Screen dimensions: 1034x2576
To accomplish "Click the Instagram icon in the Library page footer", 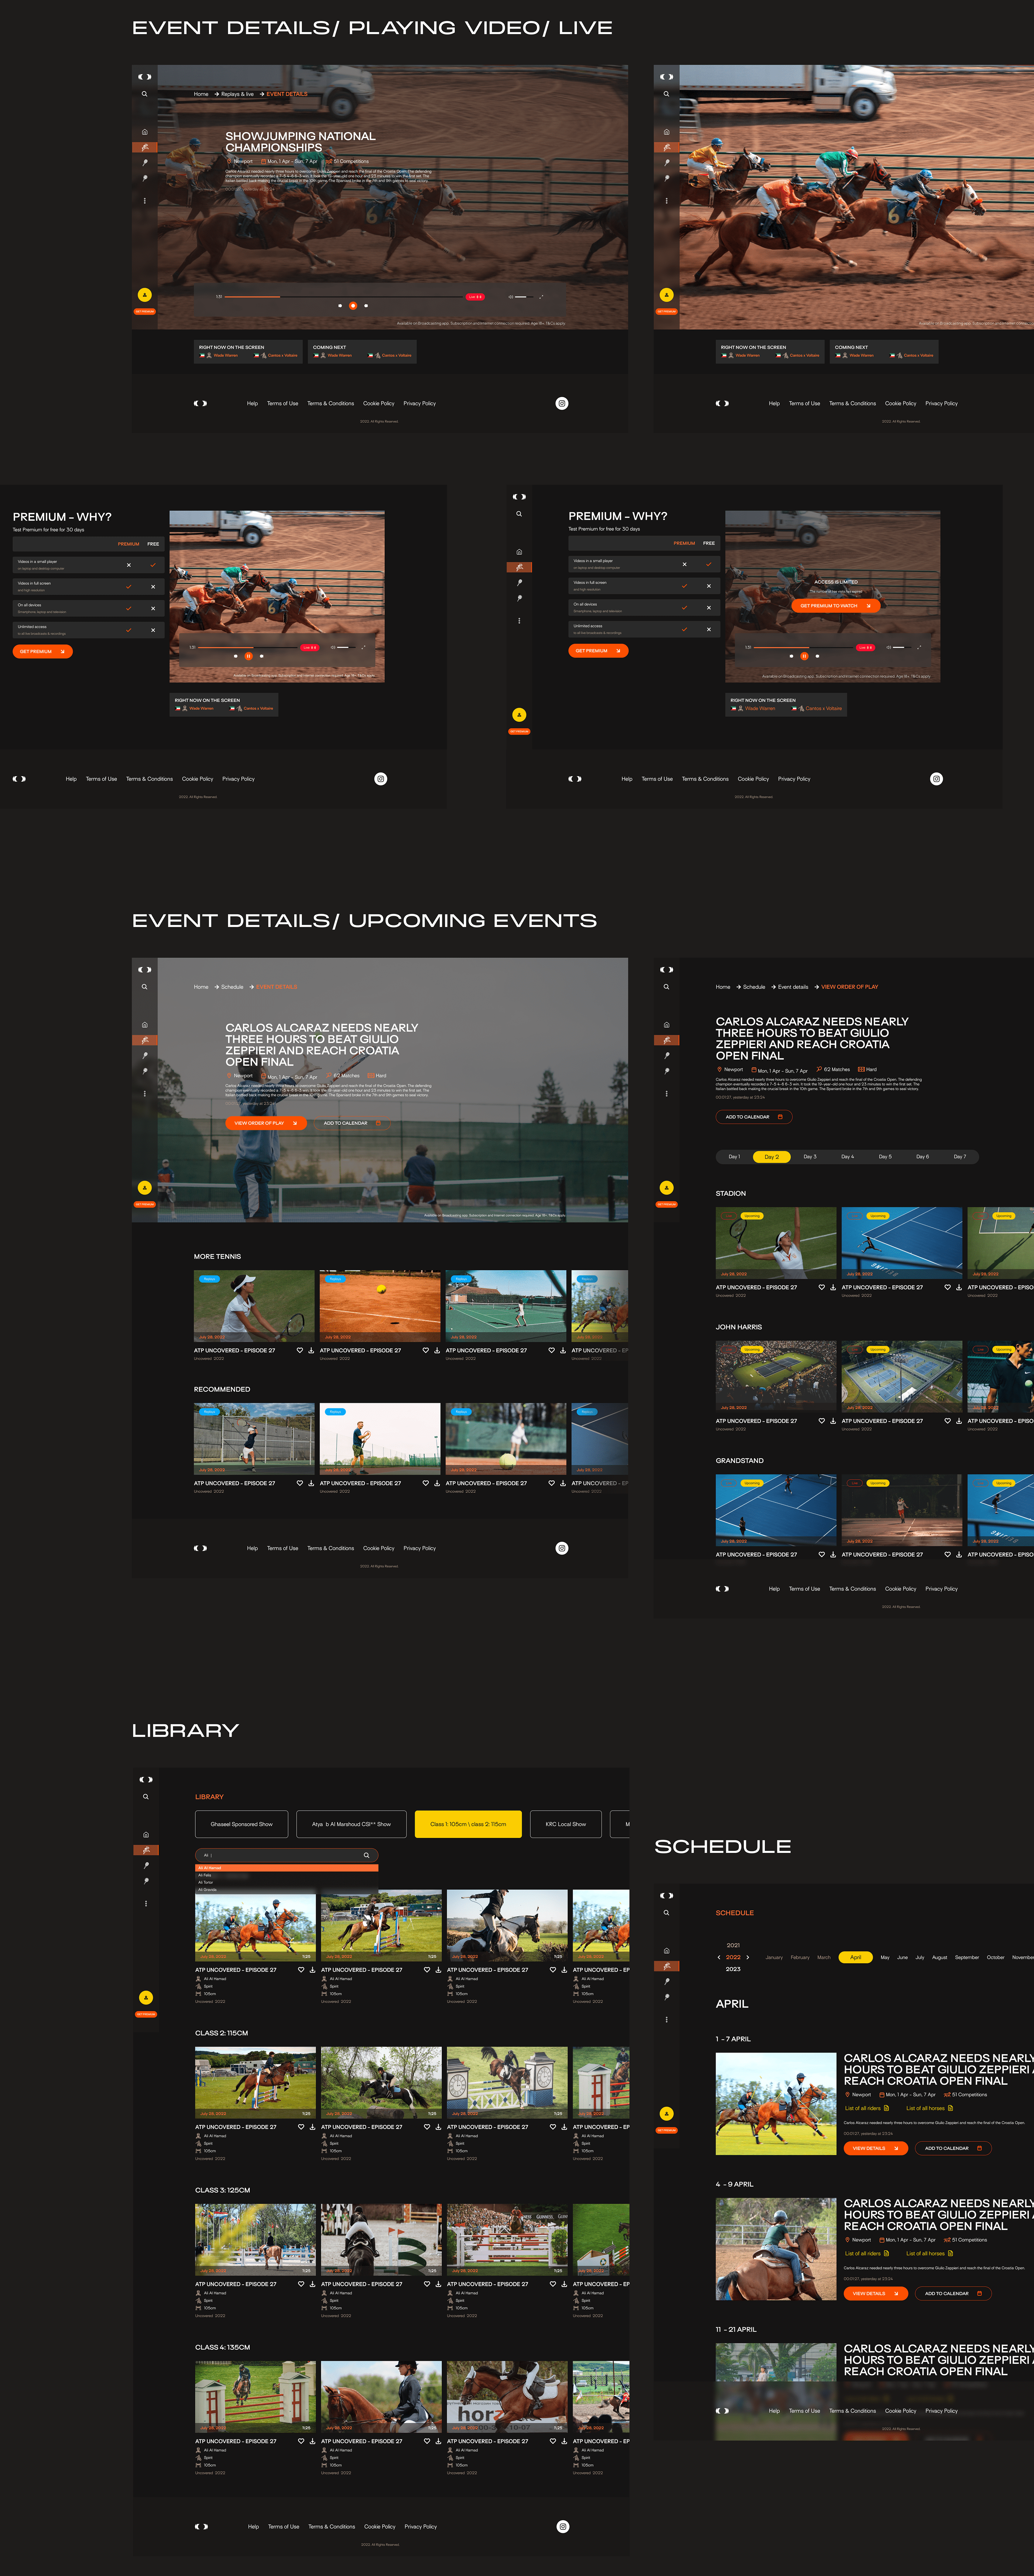I will point(563,2526).
